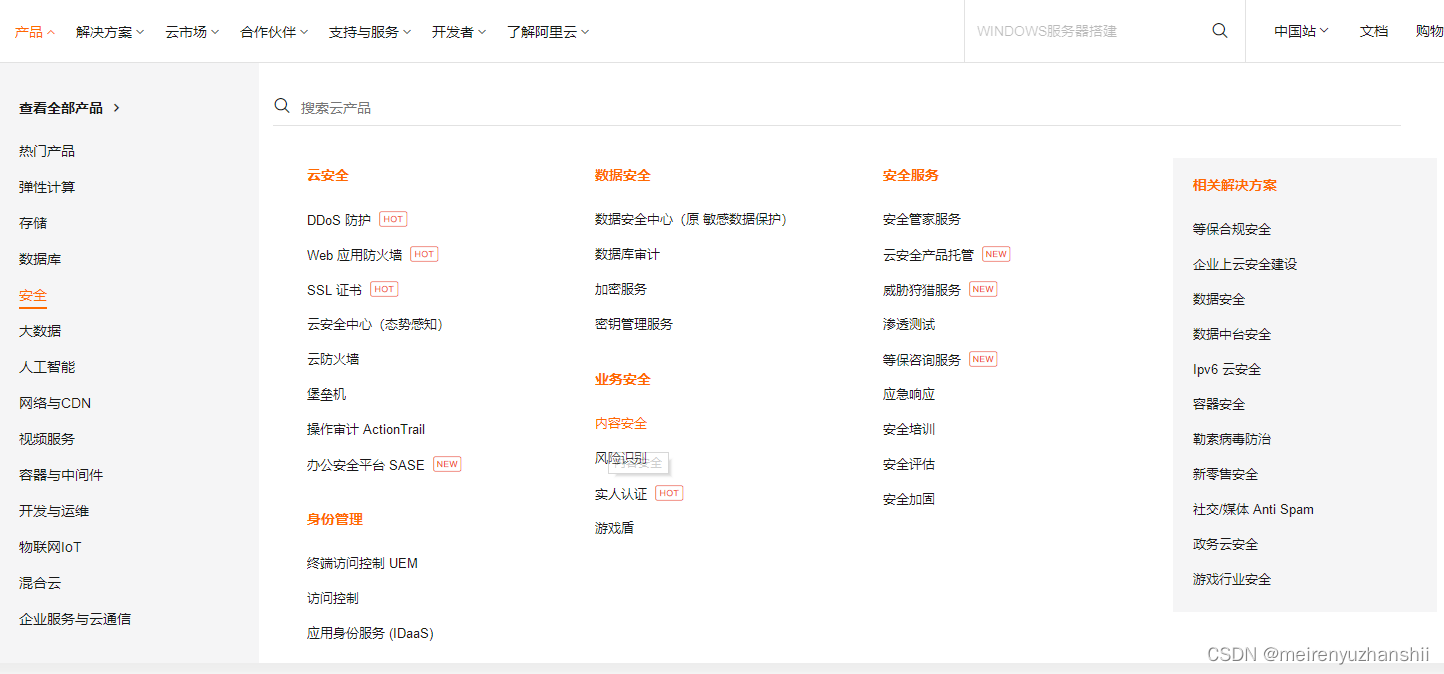Open 密钥管理服务 product

634,325
